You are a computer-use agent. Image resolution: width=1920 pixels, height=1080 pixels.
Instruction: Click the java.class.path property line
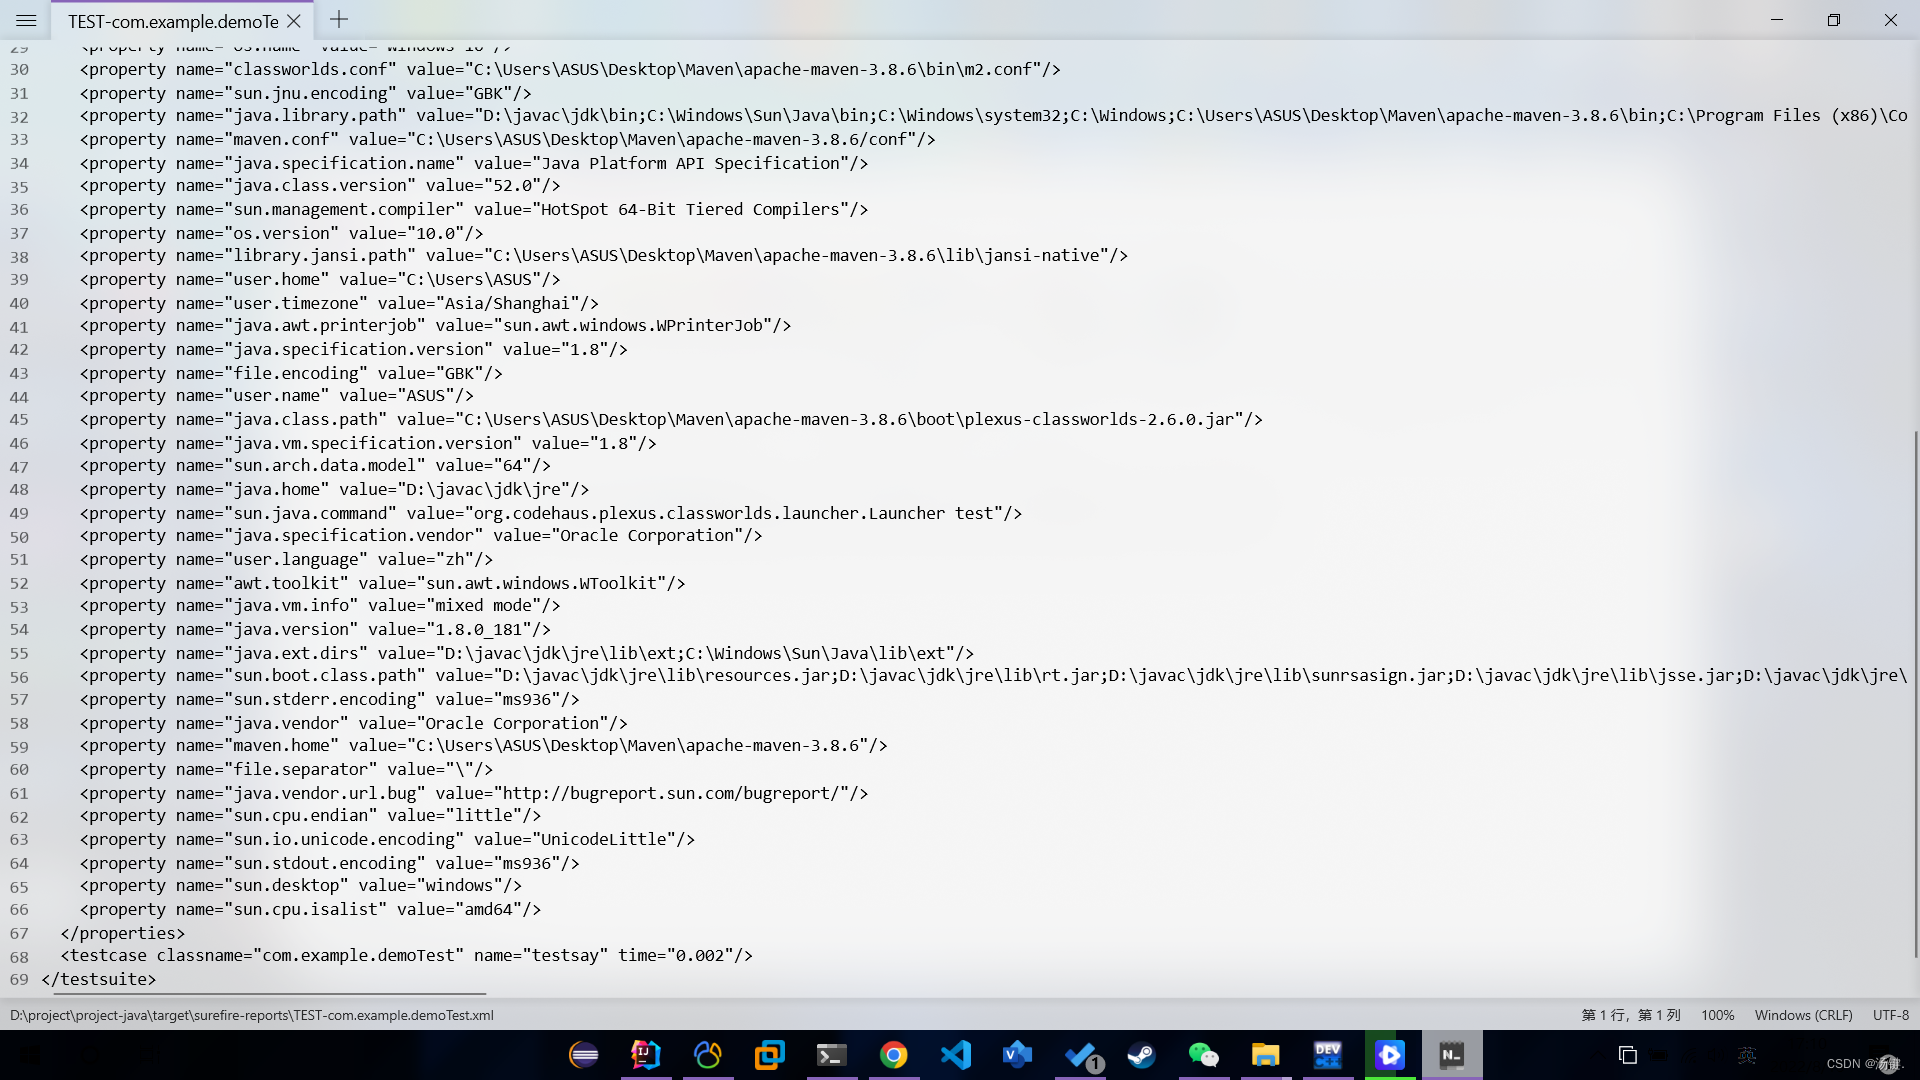(671, 420)
